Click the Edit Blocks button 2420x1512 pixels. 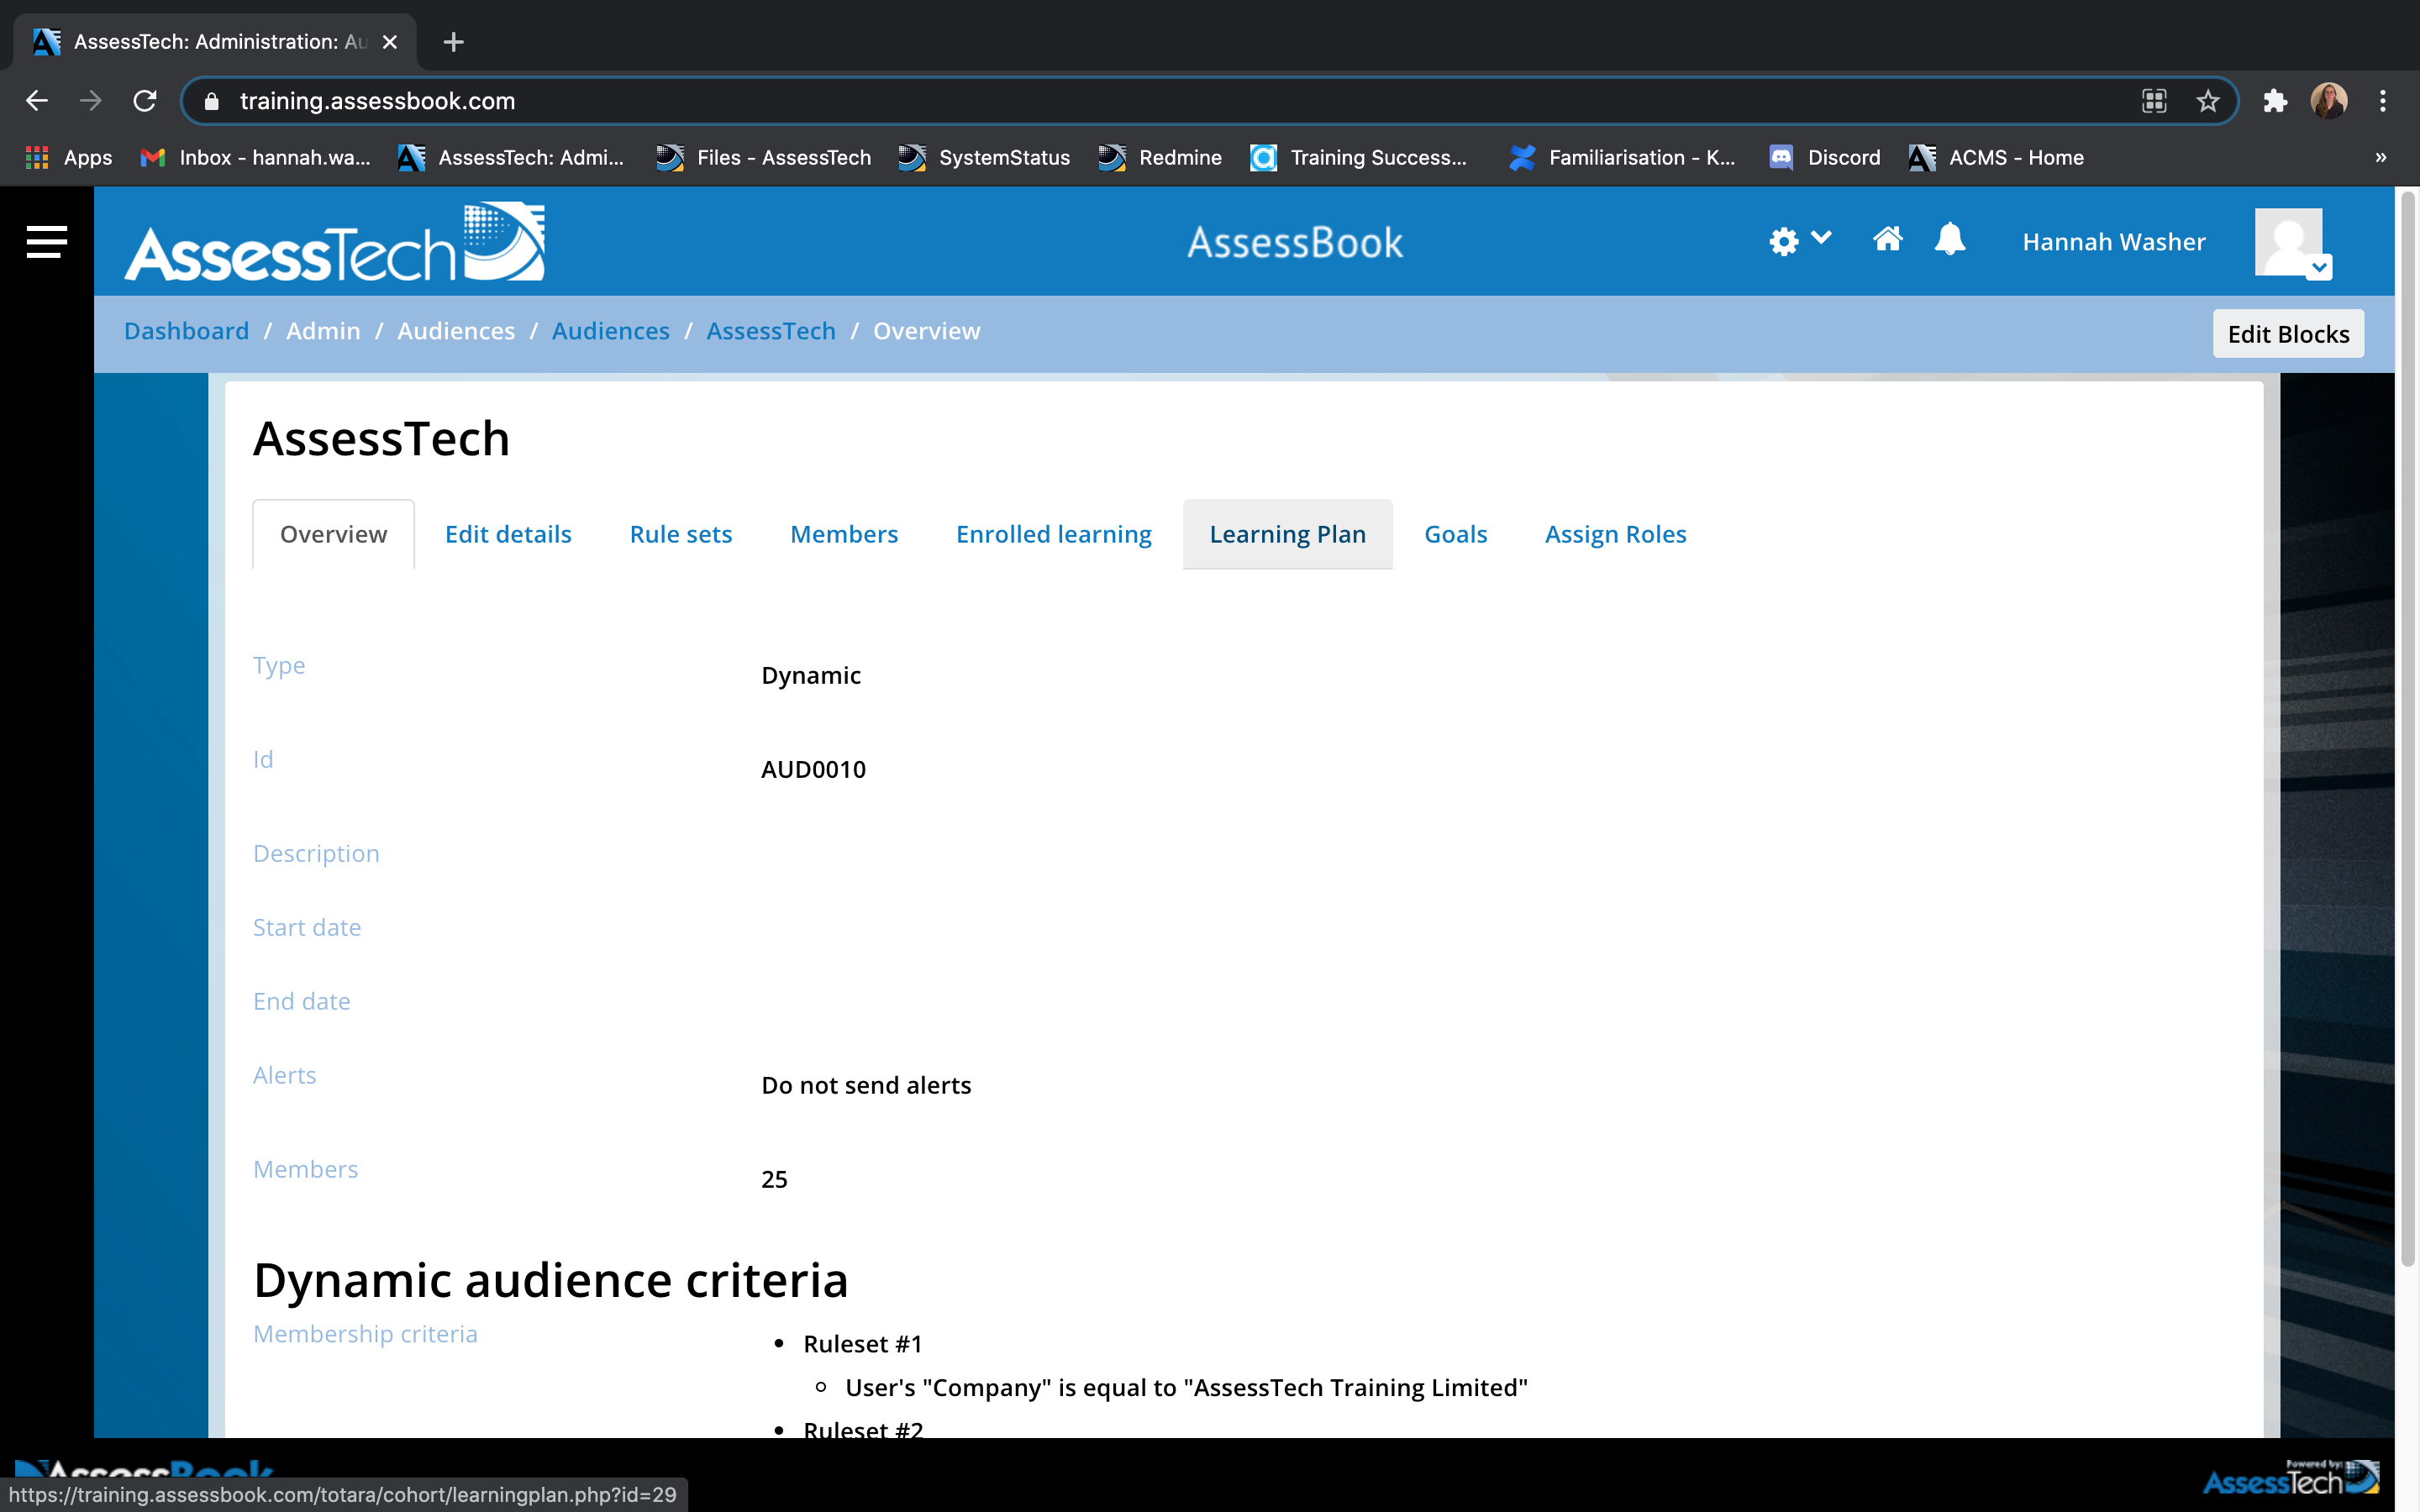click(x=2288, y=334)
